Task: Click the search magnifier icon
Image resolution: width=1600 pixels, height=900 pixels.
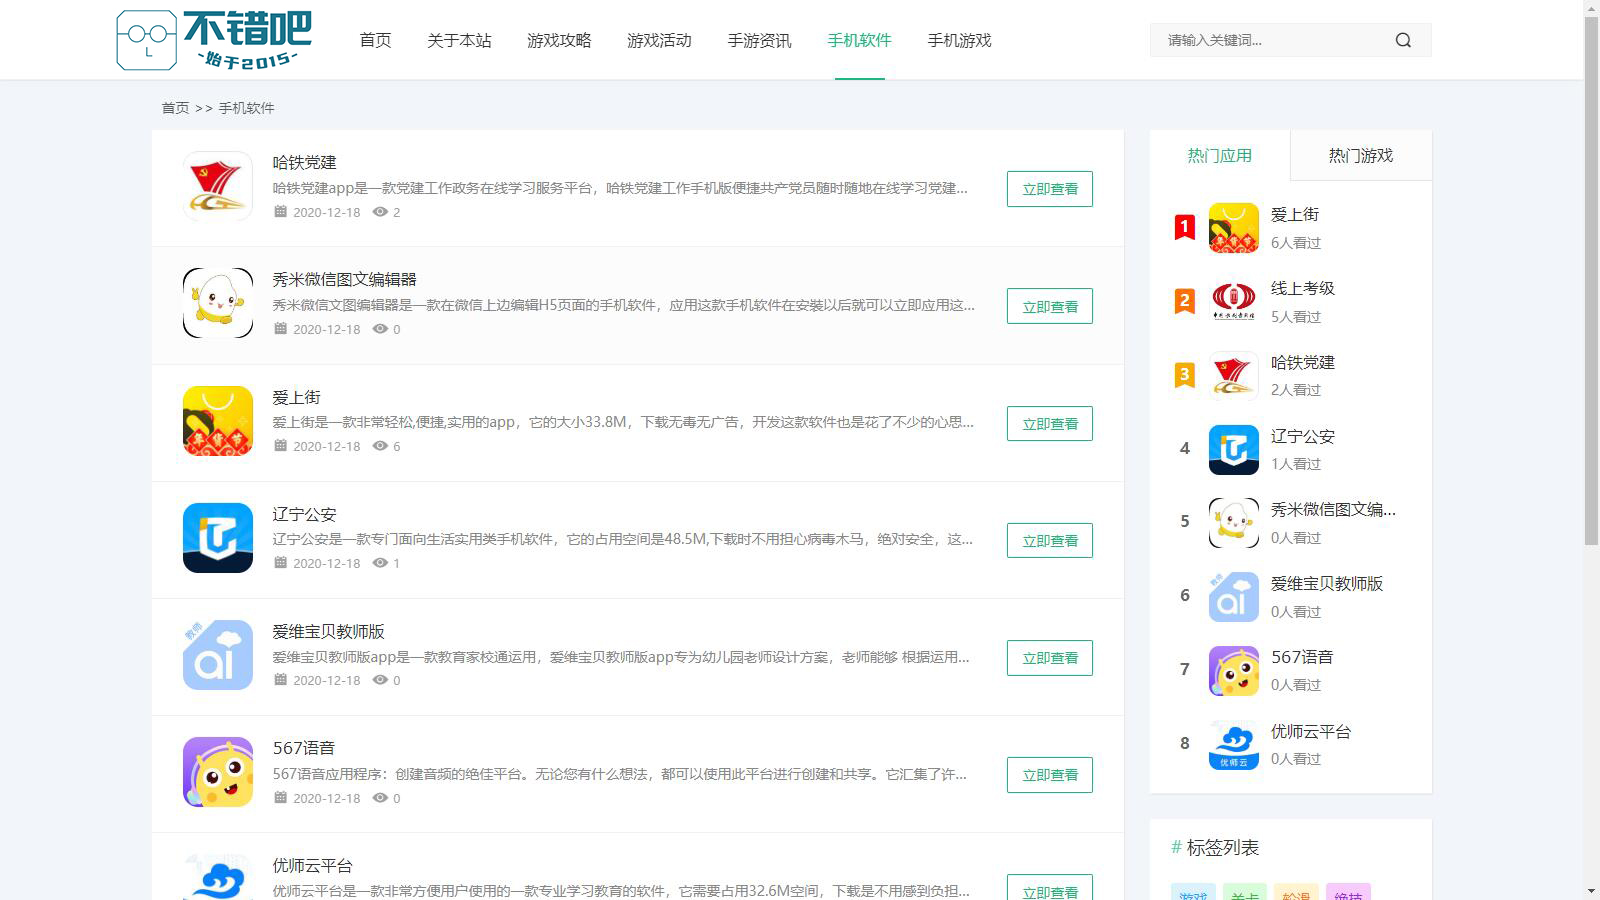Action: tap(1403, 40)
